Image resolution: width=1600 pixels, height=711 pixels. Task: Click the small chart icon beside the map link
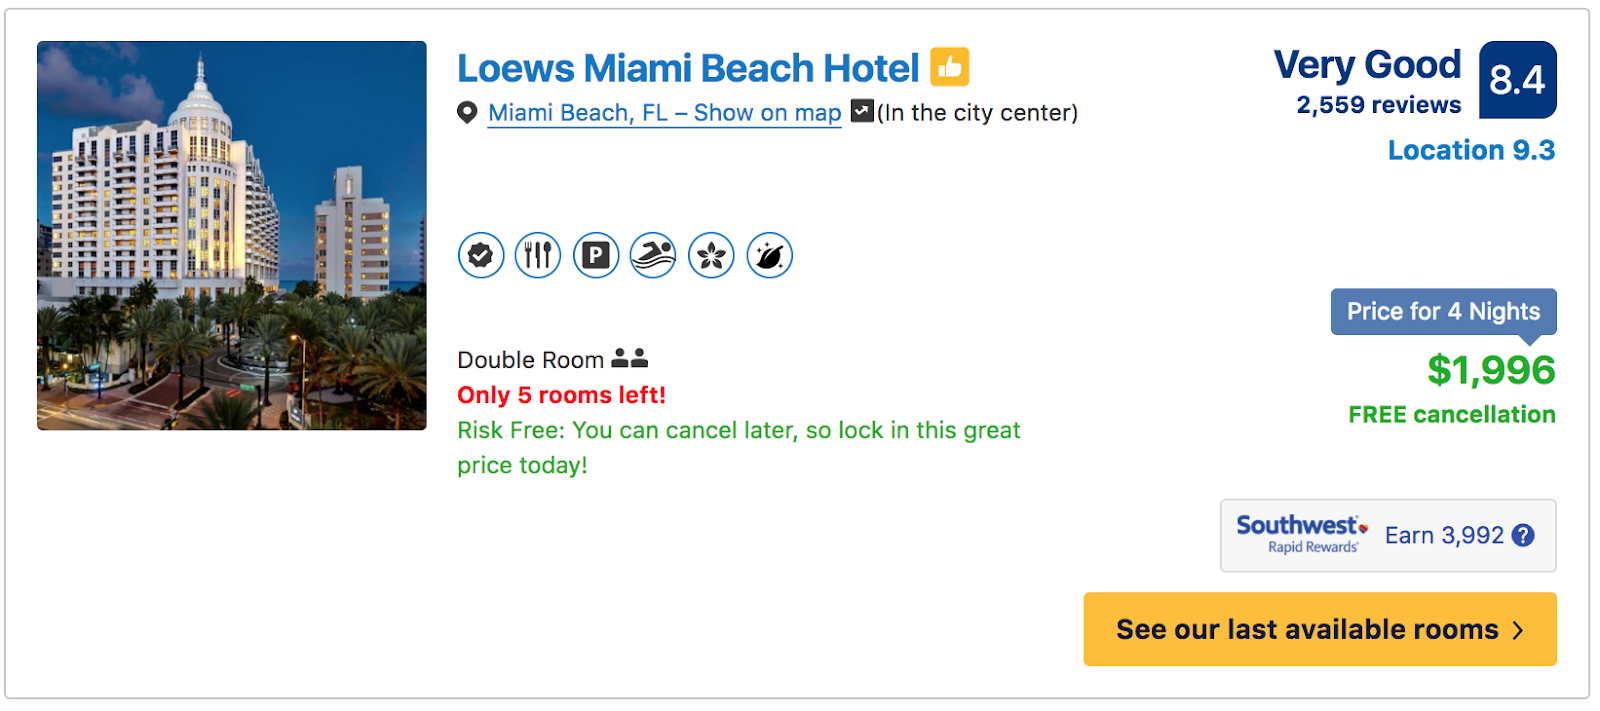click(862, 111)
